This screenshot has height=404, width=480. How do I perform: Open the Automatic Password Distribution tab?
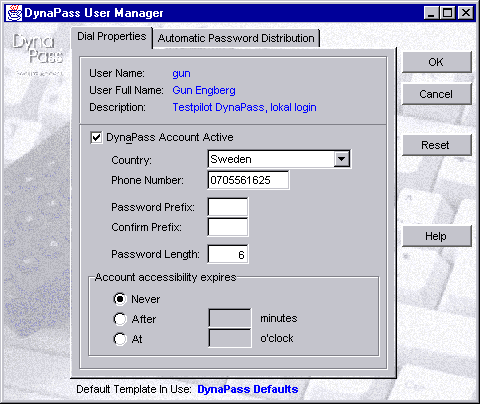coord(236,38)
